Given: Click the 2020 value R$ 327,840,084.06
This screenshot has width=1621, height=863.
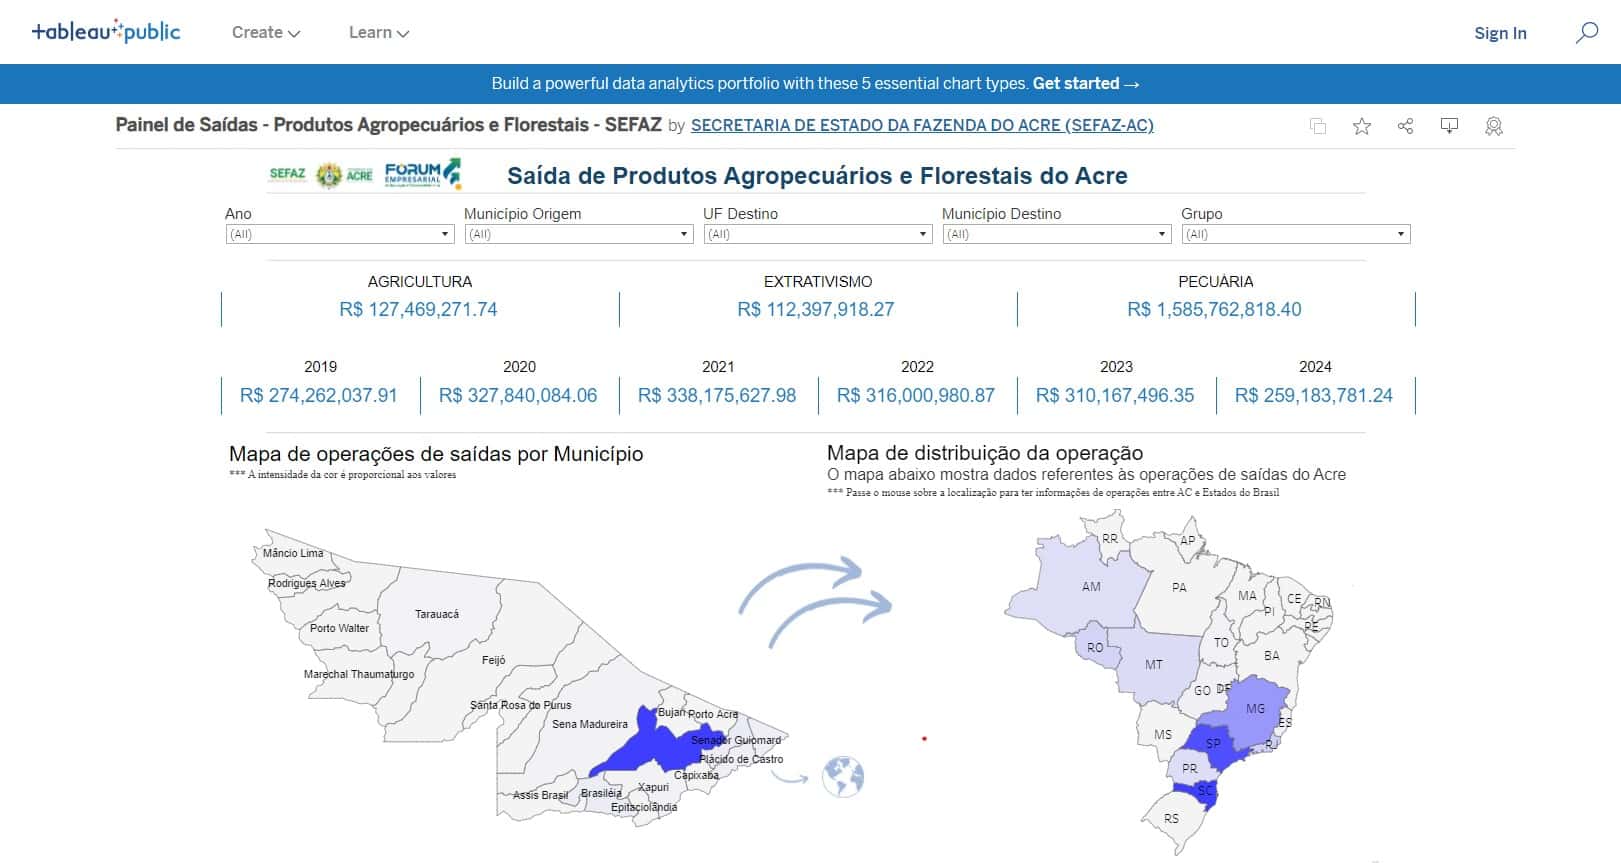Looking at the screenshot, I should coord(518,396).
